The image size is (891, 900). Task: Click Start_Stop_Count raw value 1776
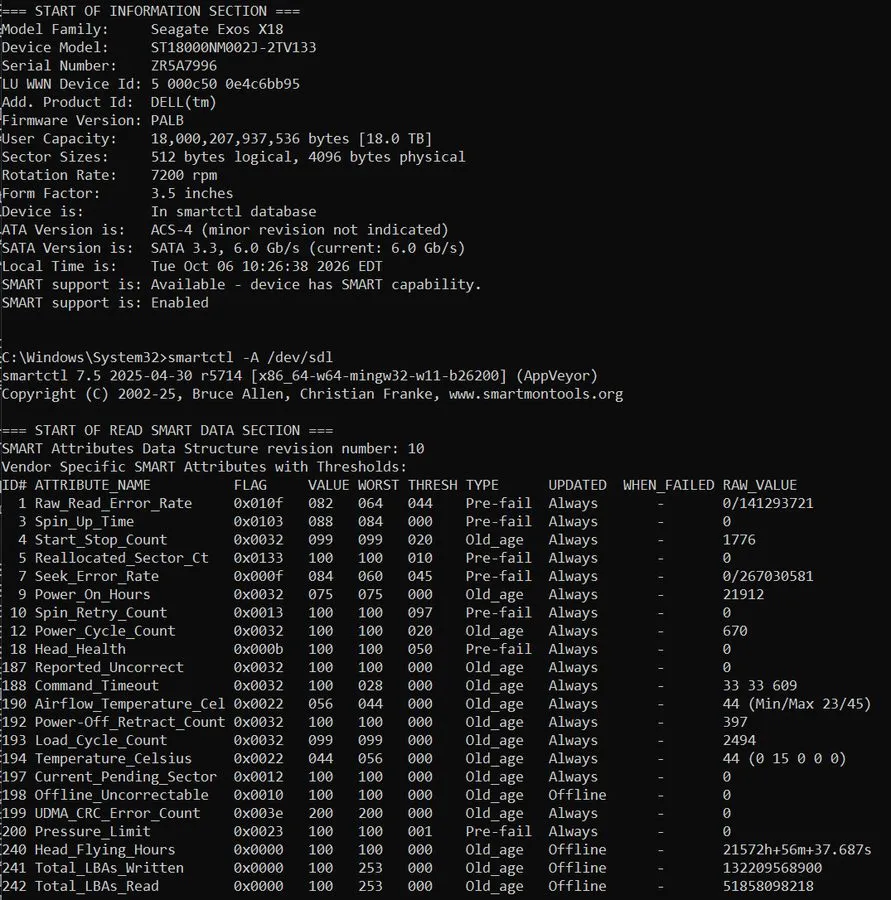739,540
